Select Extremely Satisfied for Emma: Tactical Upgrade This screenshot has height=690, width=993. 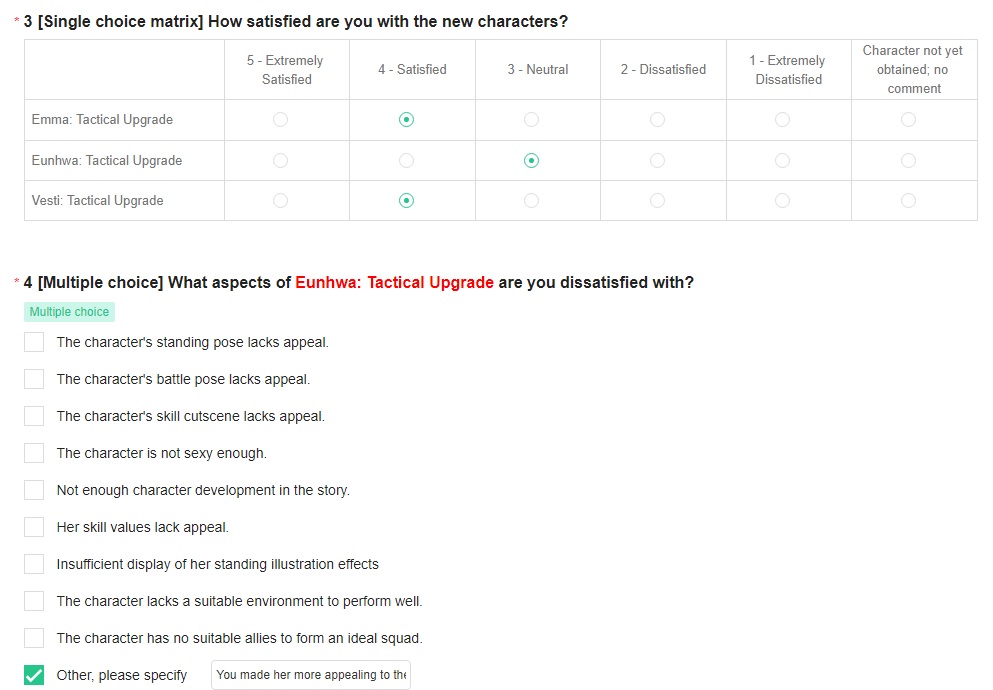(x=280, y=120)
